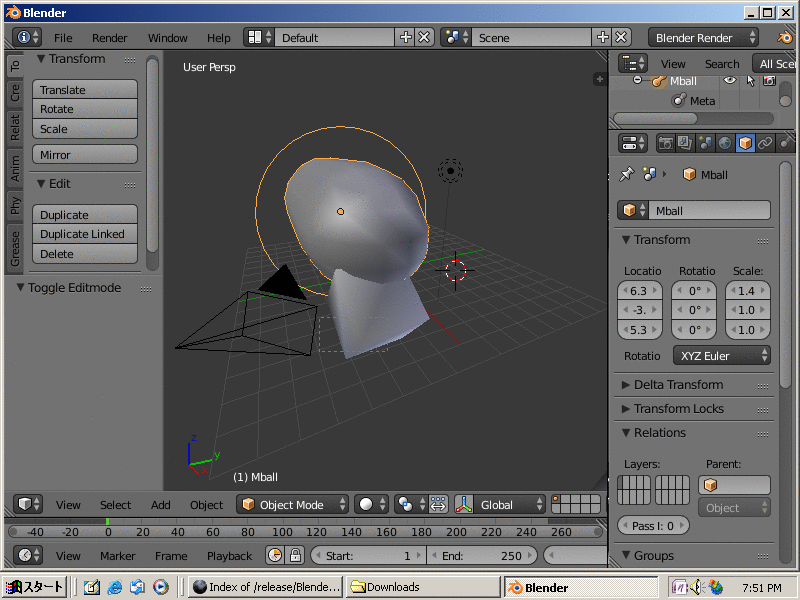Open the timeline Playback menu

[x=229, y=556]
